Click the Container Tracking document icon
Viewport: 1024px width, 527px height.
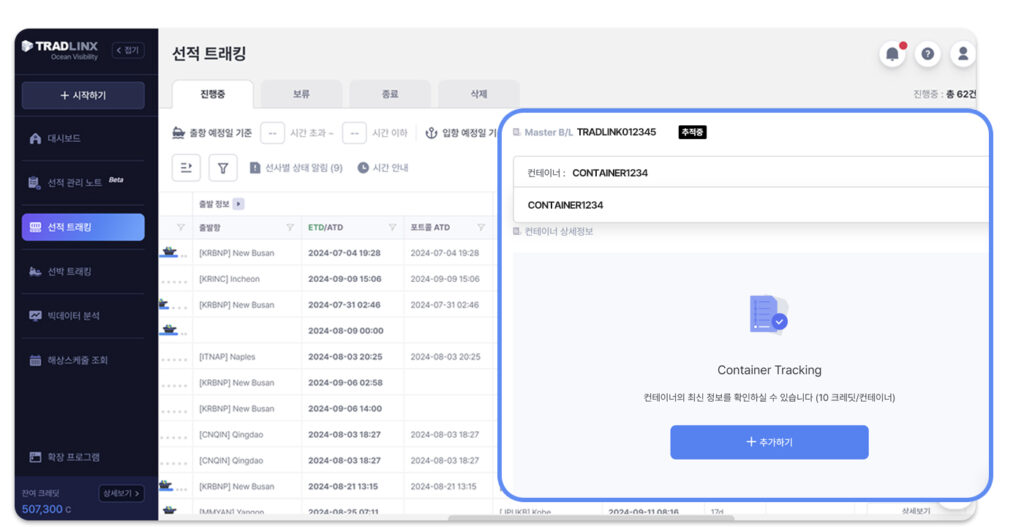tap(769, 315)
